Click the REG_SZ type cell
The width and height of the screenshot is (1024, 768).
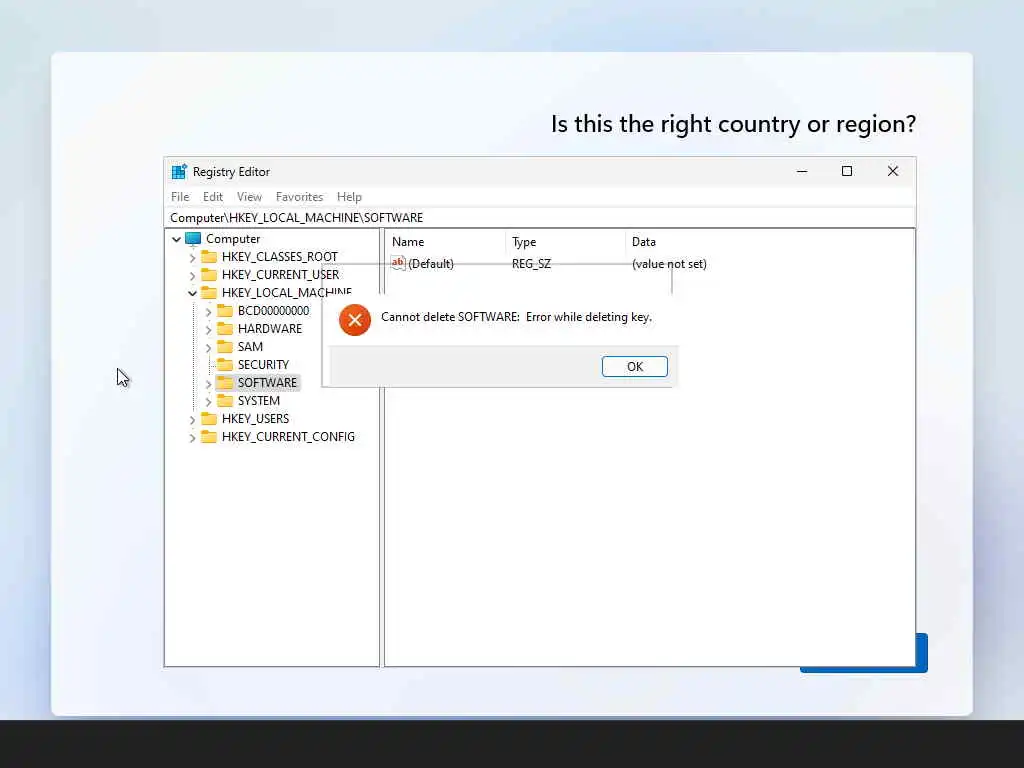pyautogui.click(x=531, y=264)
